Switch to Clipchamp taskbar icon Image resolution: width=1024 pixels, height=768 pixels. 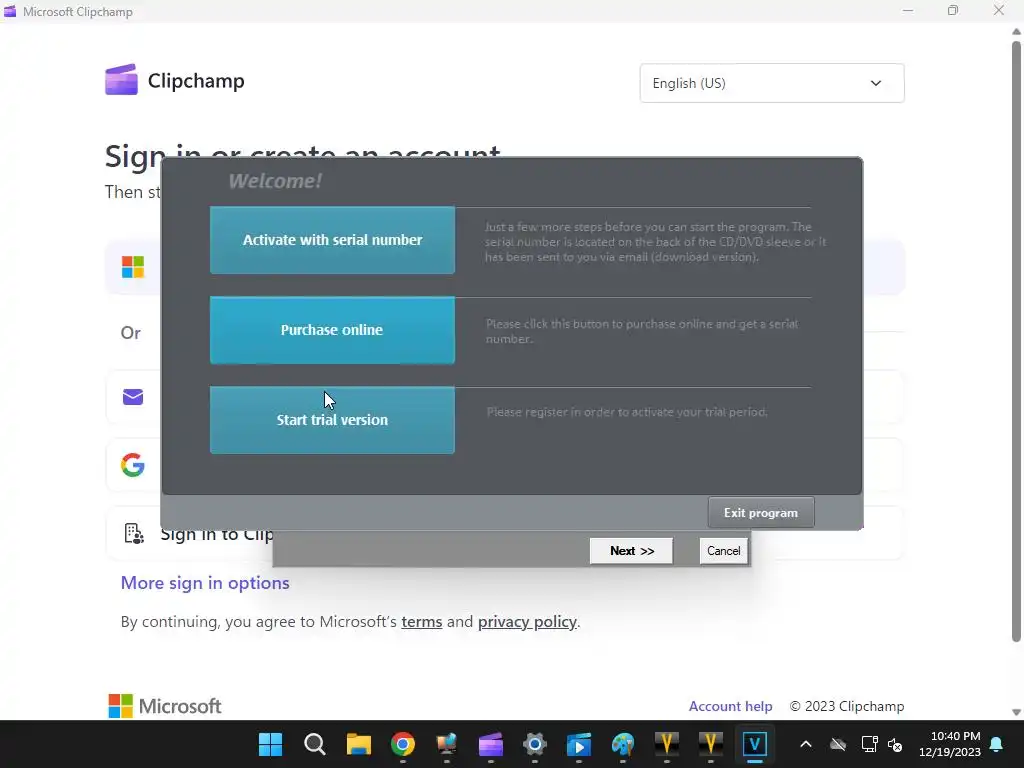(490, 744)
